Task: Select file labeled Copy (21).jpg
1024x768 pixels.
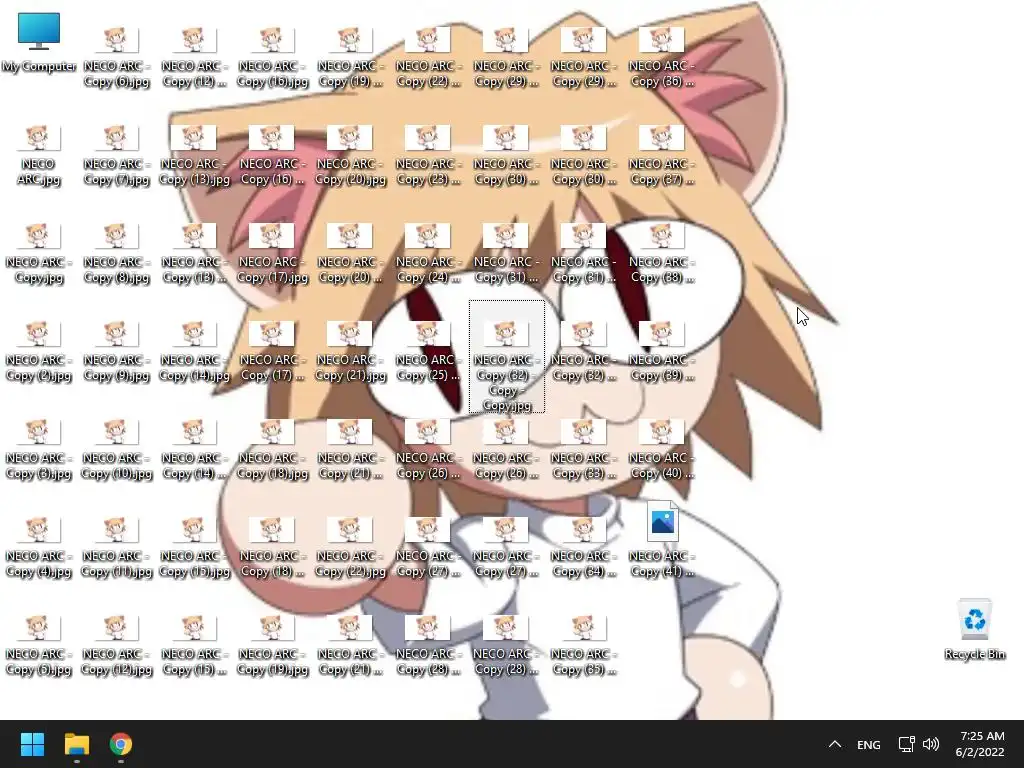Action: click(x=350, y=351)
